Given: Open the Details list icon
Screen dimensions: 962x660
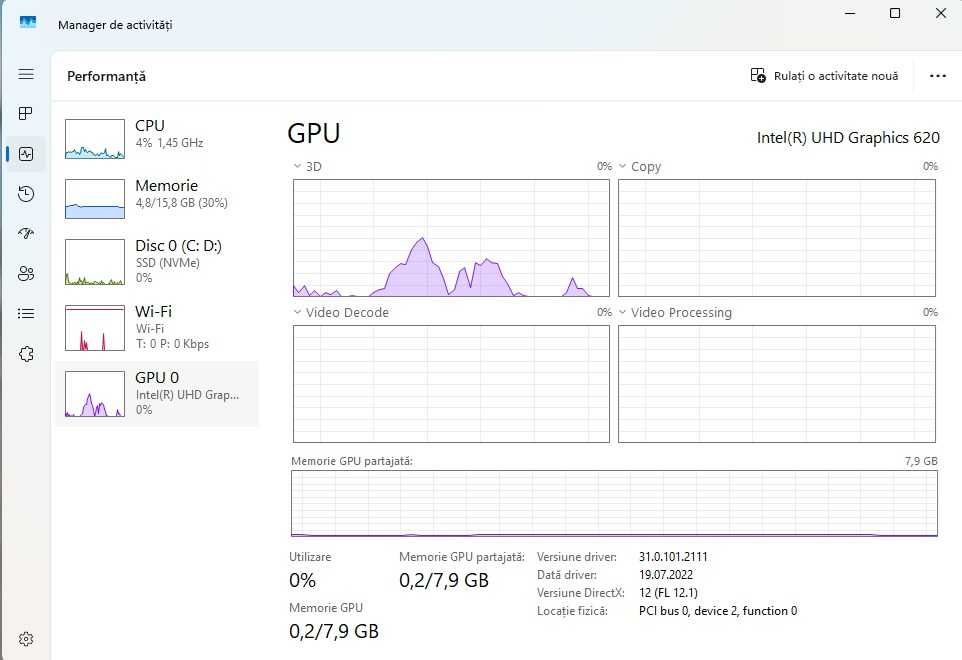Looking at the screenshot, I should [x=26, y=313].
